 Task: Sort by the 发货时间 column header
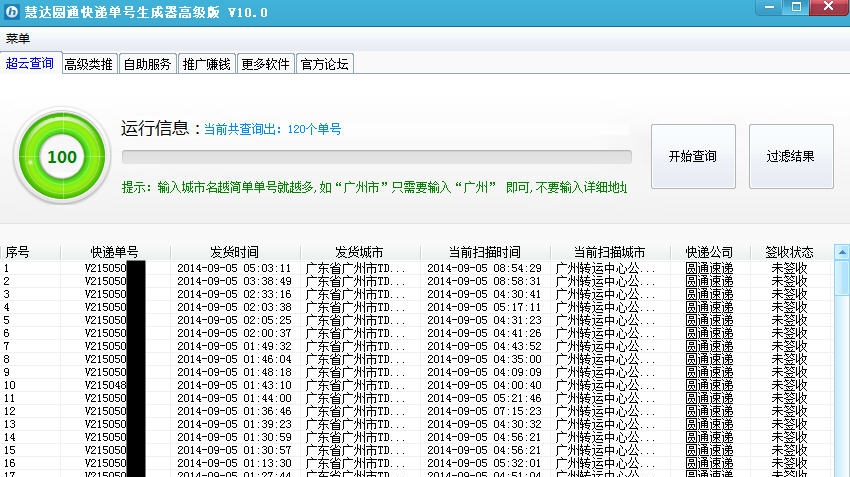[234, 252]
